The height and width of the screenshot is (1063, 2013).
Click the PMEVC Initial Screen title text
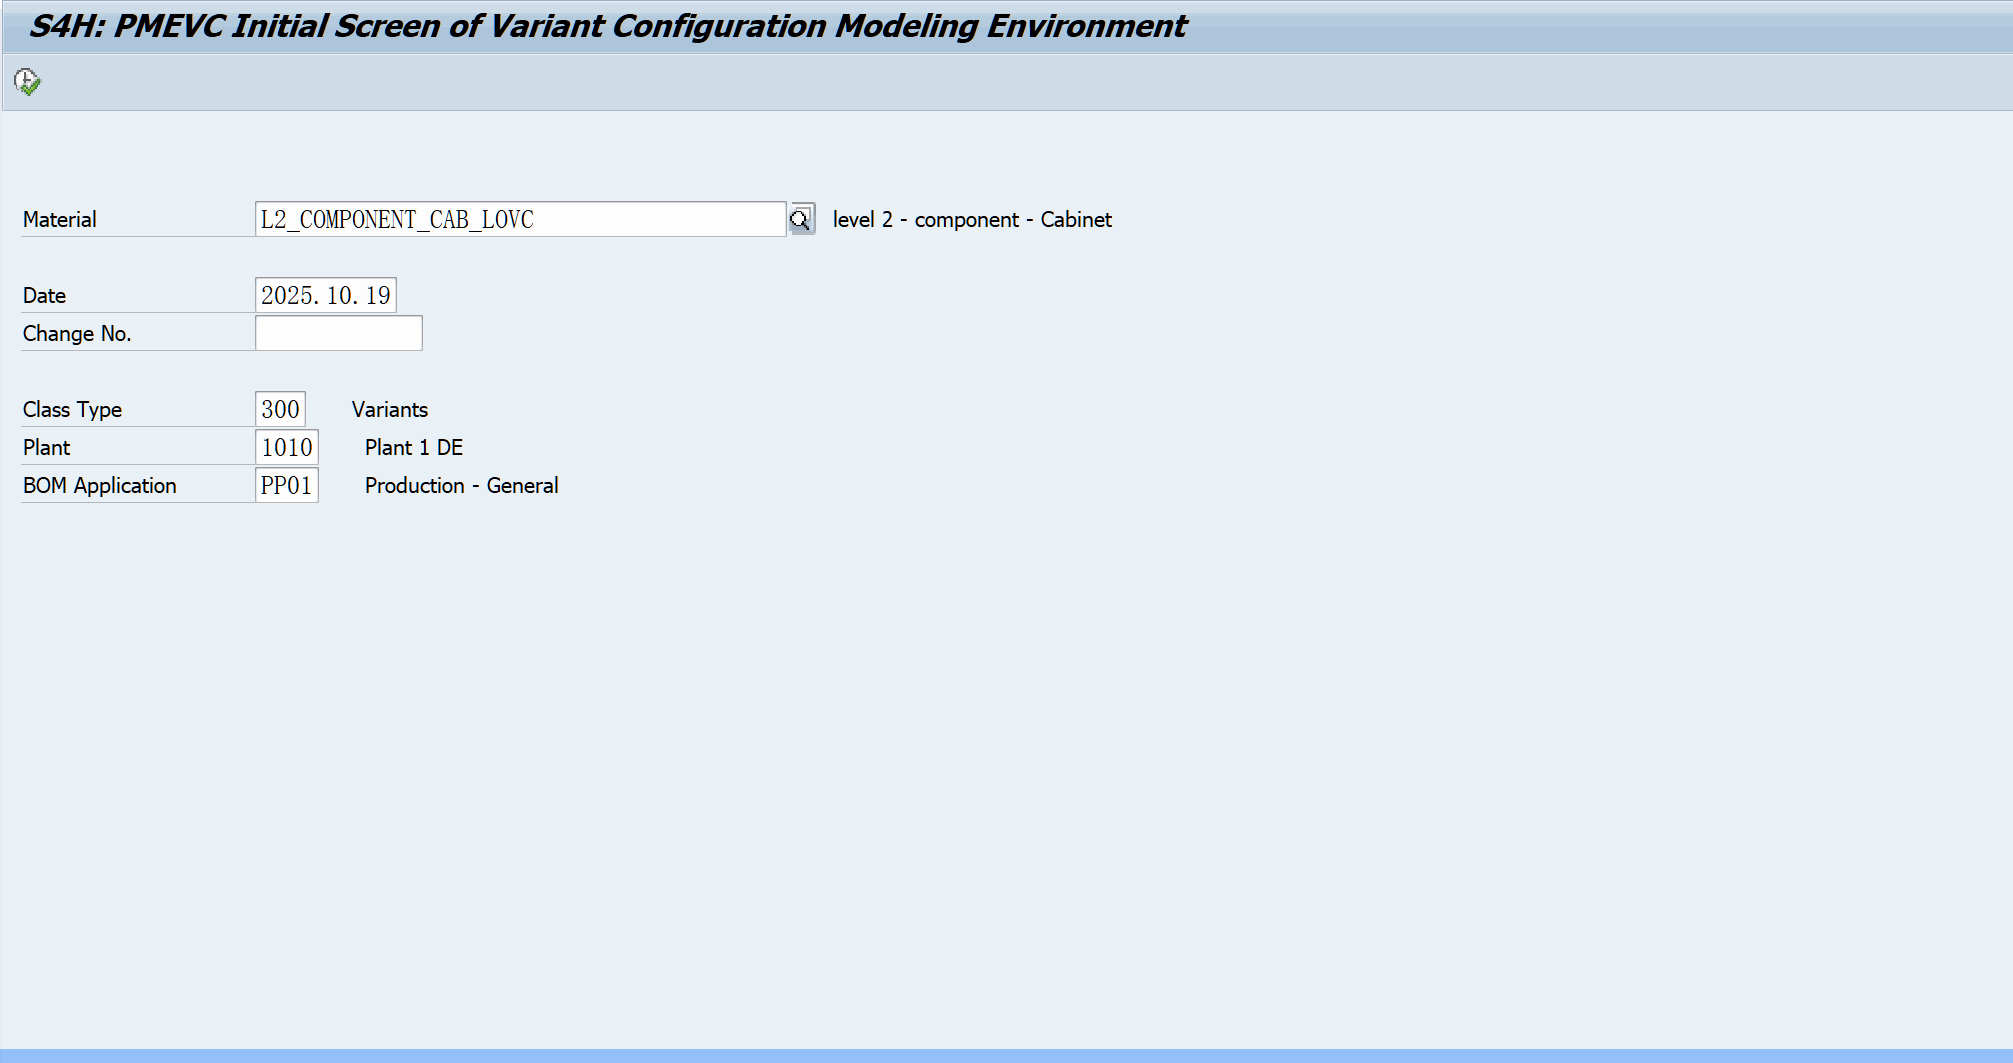[x=607, y=26]
